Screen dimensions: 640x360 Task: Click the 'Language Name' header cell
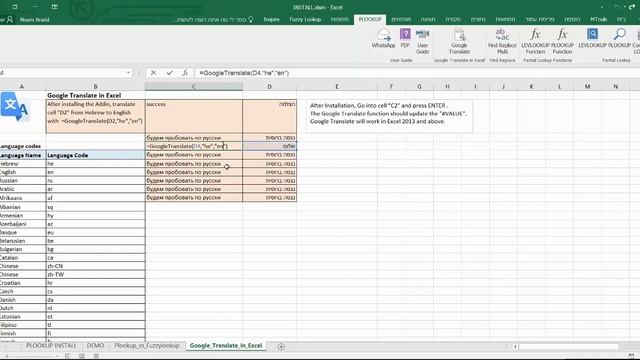(x=23, y=155)
